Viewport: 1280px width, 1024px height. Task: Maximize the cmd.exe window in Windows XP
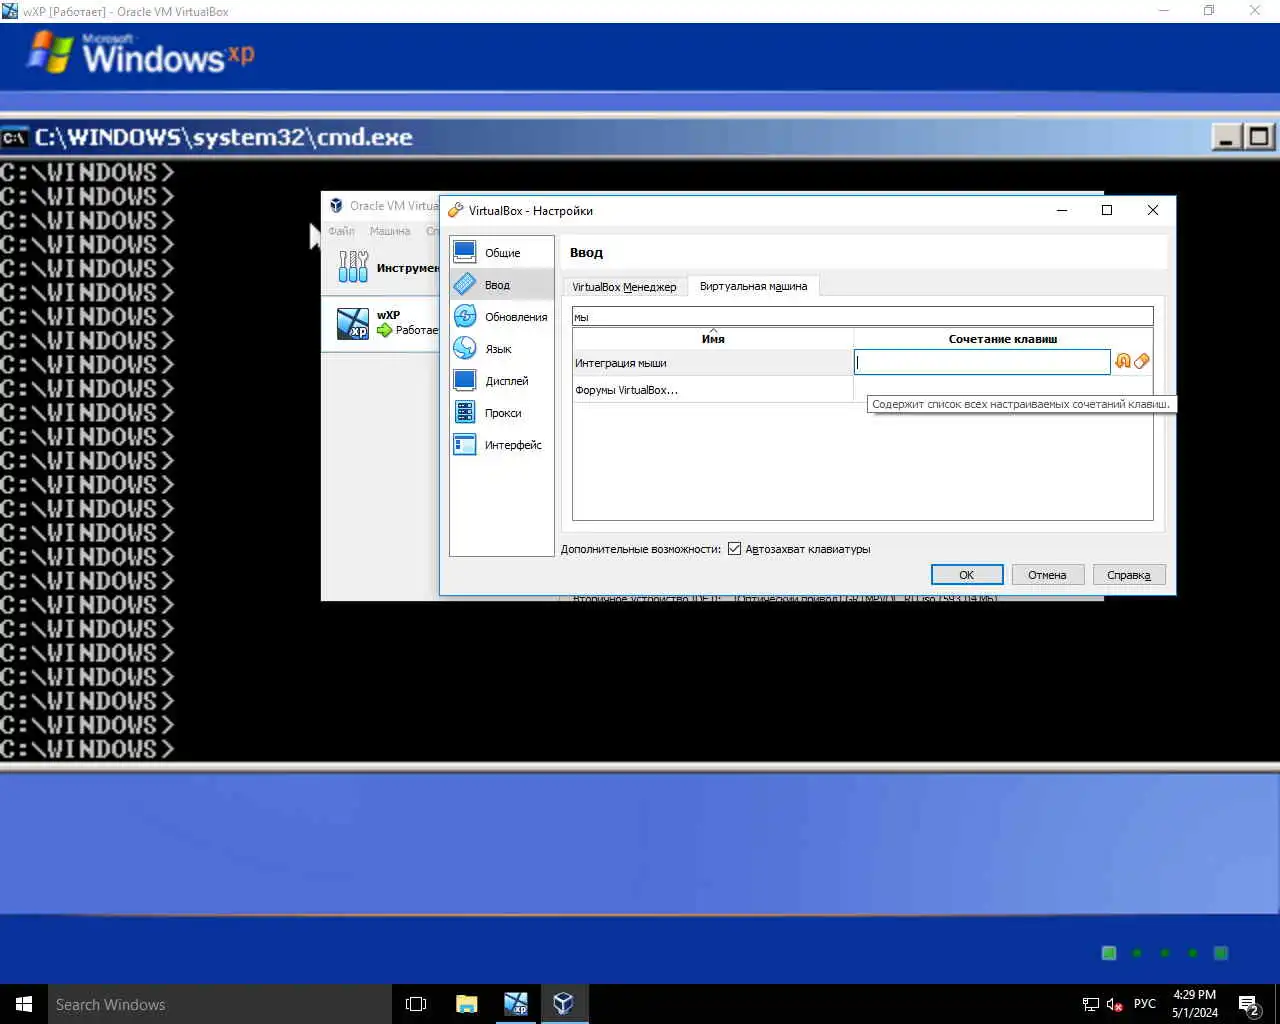click(x=1259, y=136)
